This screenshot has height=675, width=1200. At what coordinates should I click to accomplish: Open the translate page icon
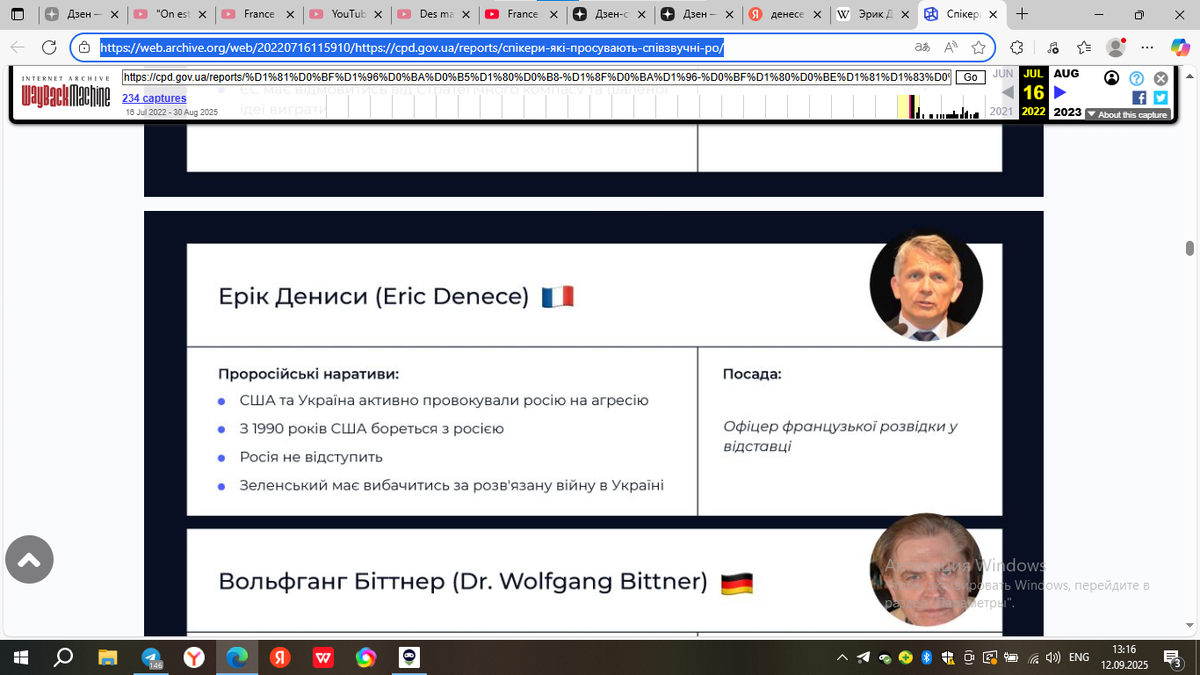click(922, 47)
